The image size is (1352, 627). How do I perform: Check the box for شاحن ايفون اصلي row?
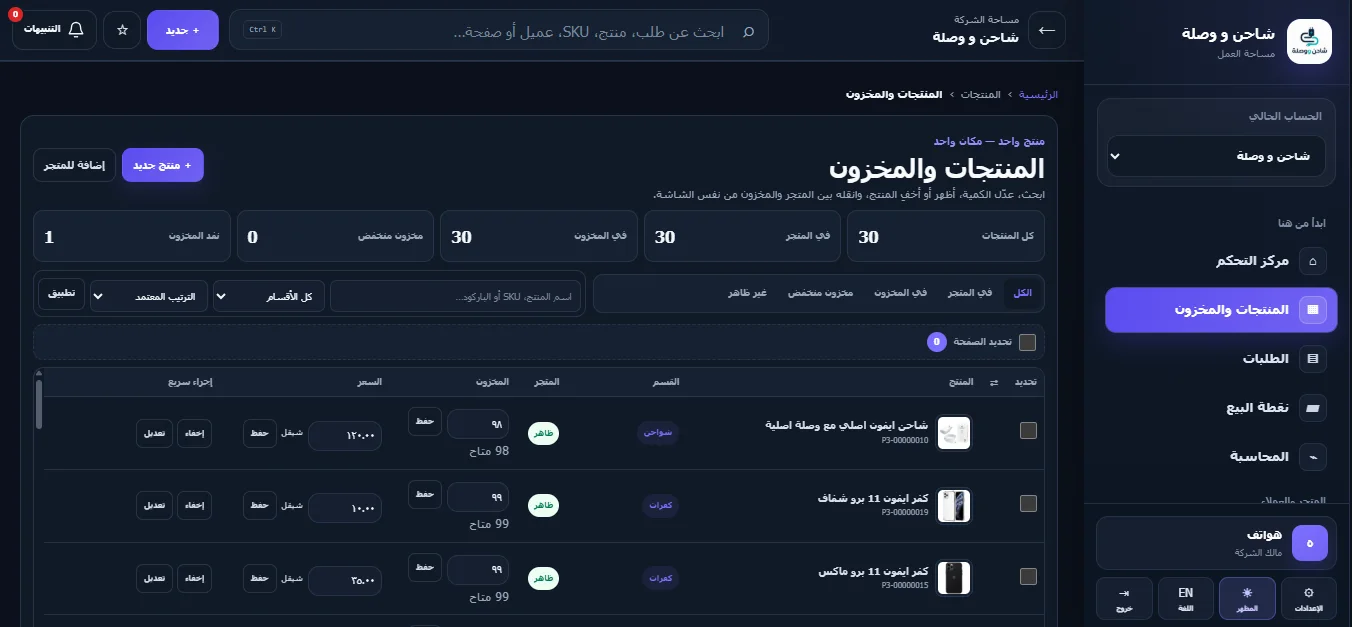click(x=1028, y=431)
